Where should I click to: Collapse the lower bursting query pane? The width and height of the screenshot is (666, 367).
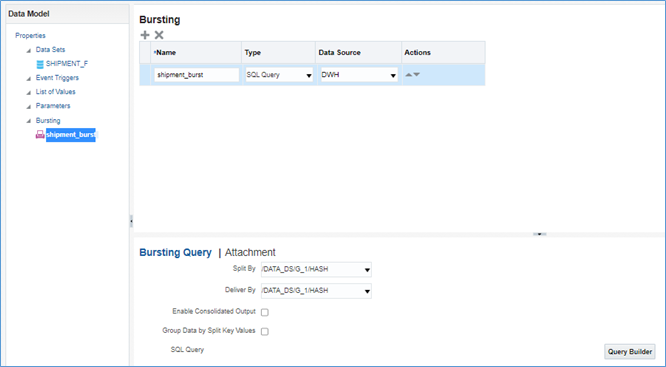click(539, 234)
